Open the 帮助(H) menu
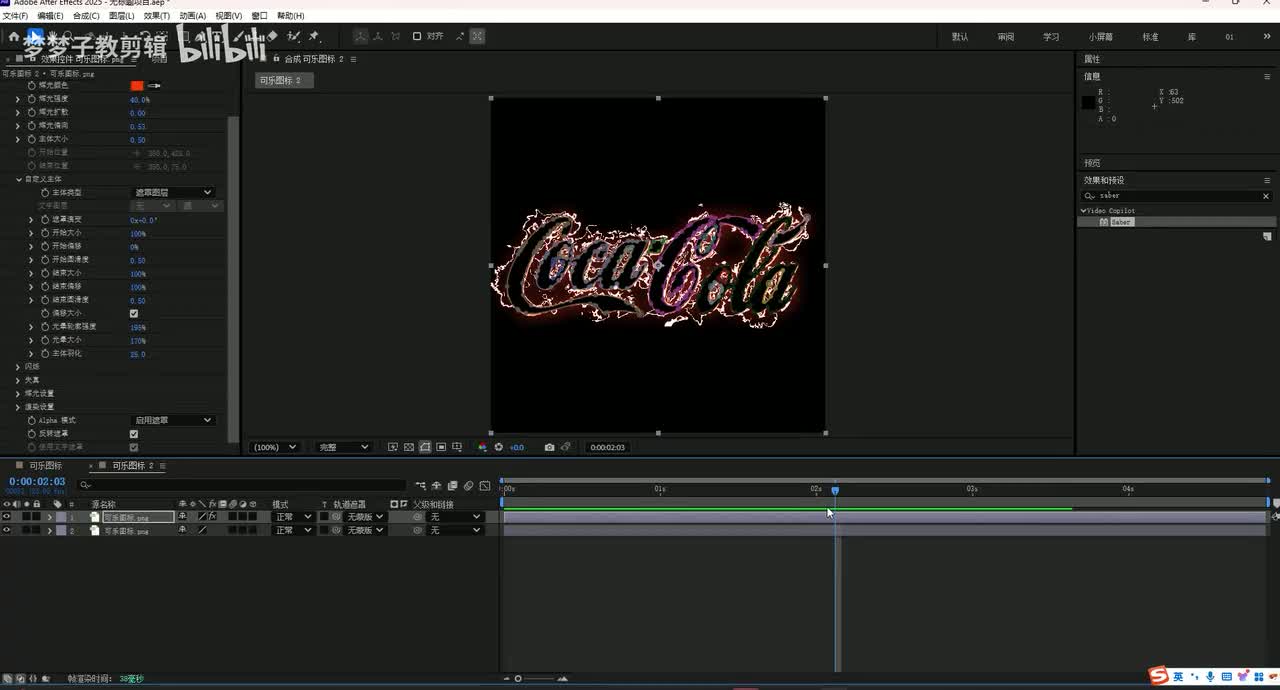Screen dimensions: 1280x690 291,16
